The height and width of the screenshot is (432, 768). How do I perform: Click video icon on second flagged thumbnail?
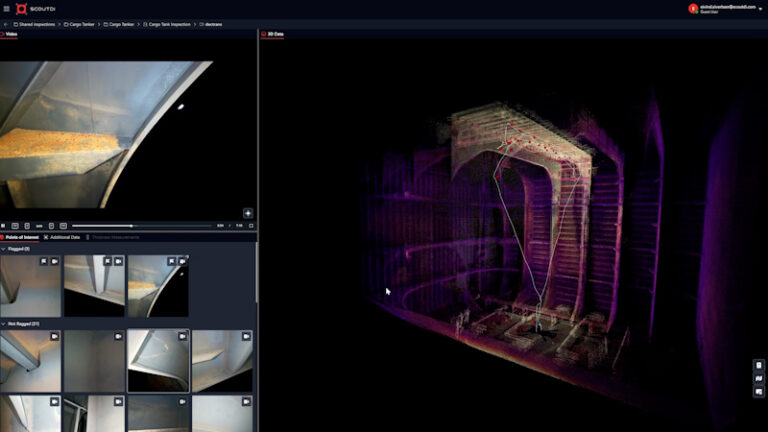click(x=119, y=262)
